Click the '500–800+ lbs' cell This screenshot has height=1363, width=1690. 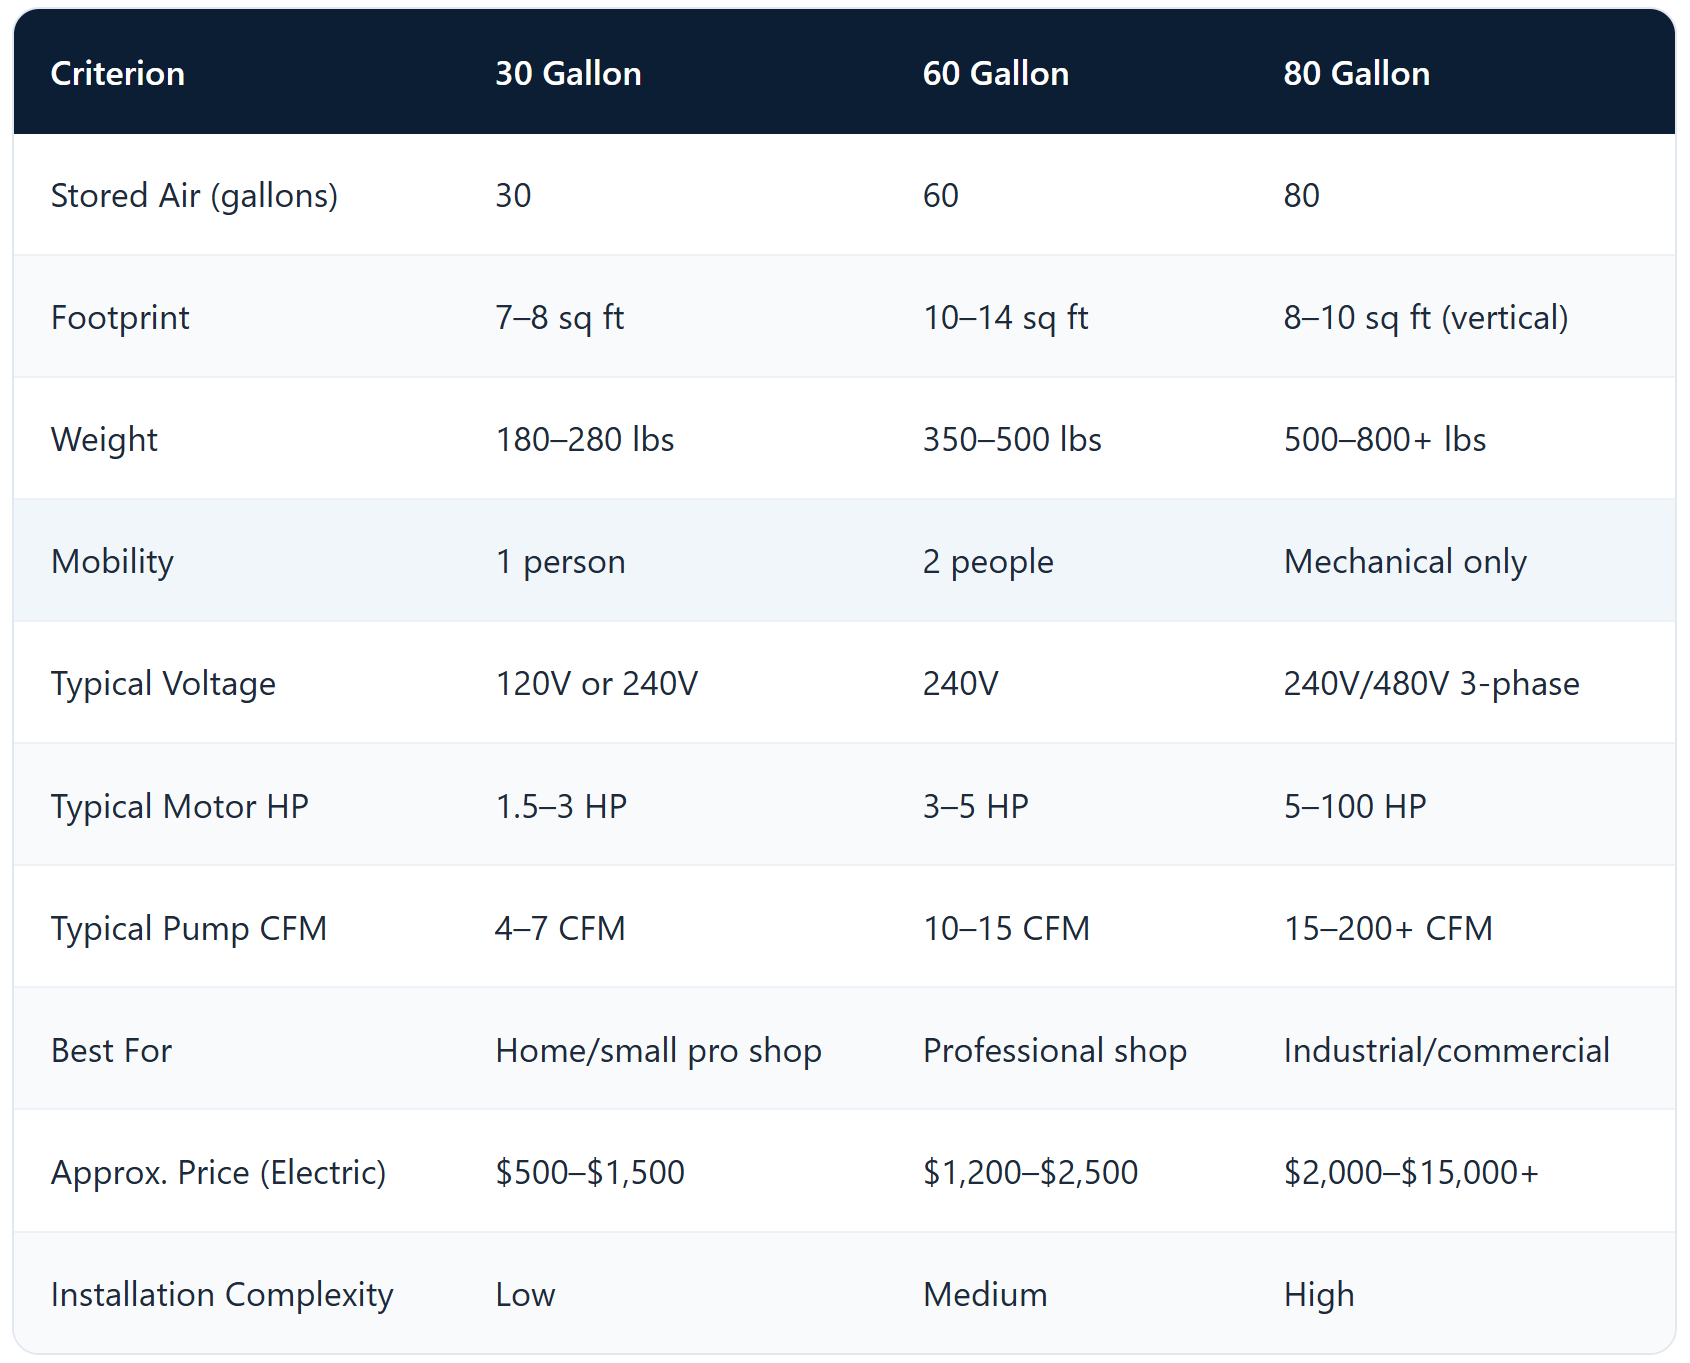tap(1385, 440)
